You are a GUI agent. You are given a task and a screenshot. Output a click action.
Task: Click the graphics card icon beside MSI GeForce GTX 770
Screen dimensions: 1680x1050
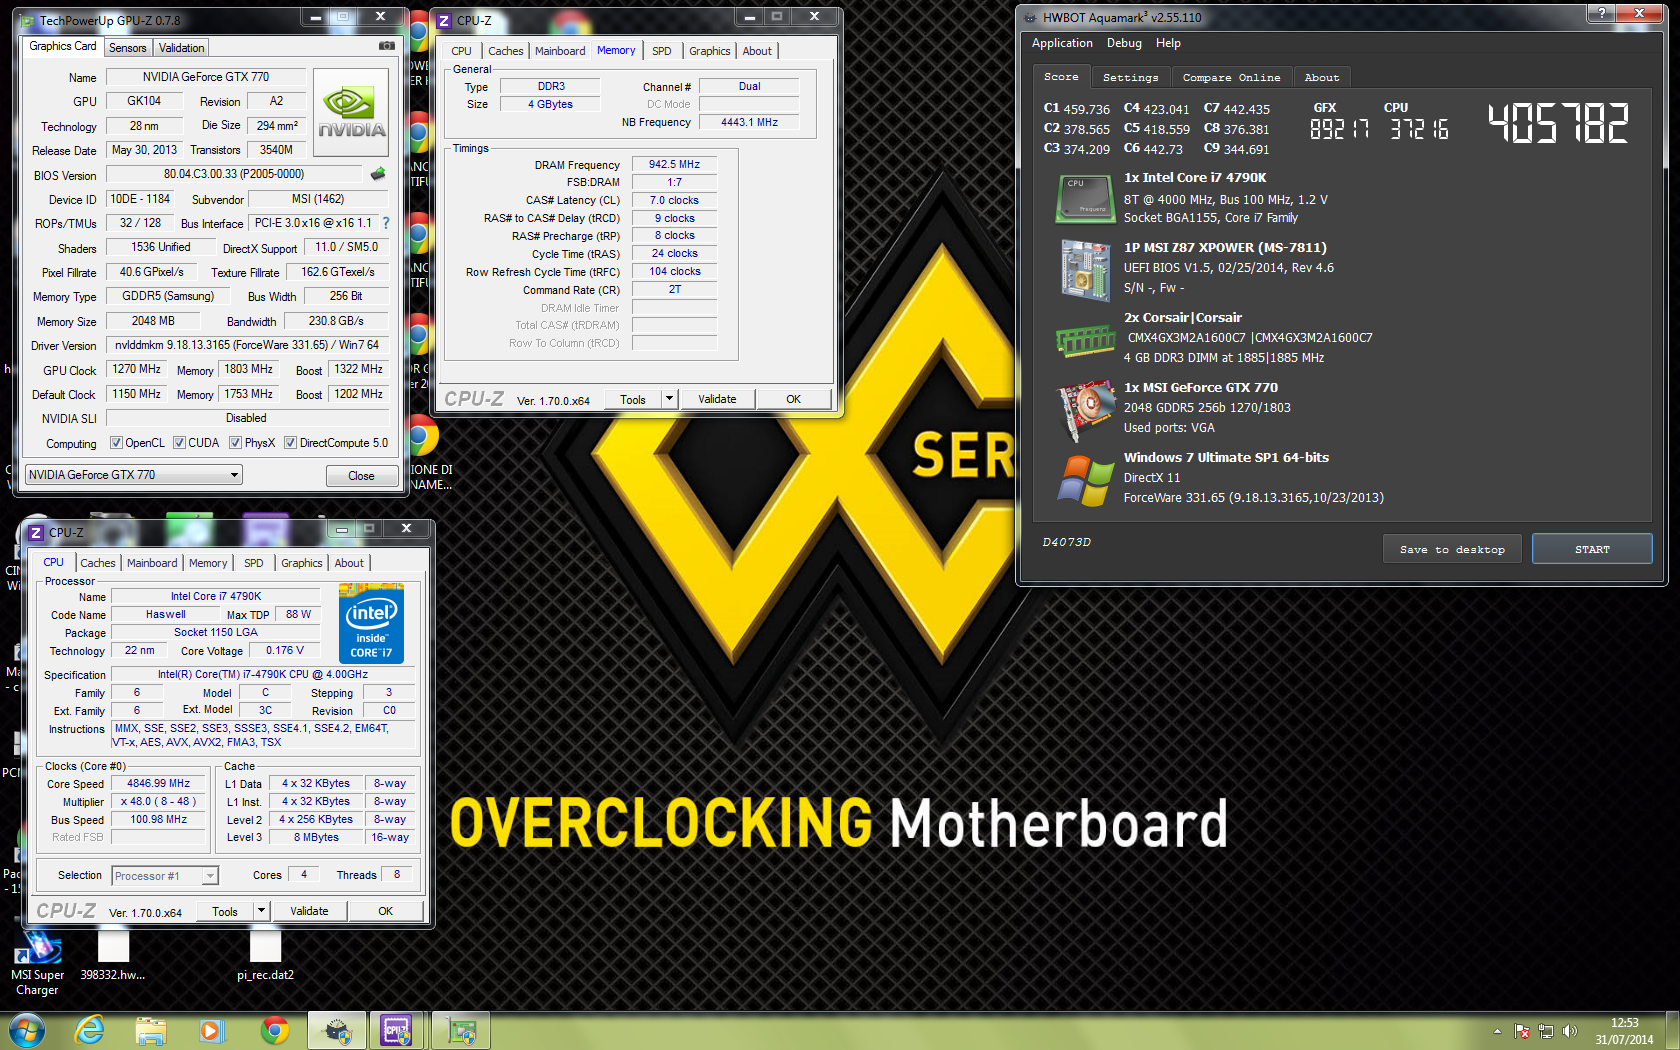click(x=1085, y=410)
